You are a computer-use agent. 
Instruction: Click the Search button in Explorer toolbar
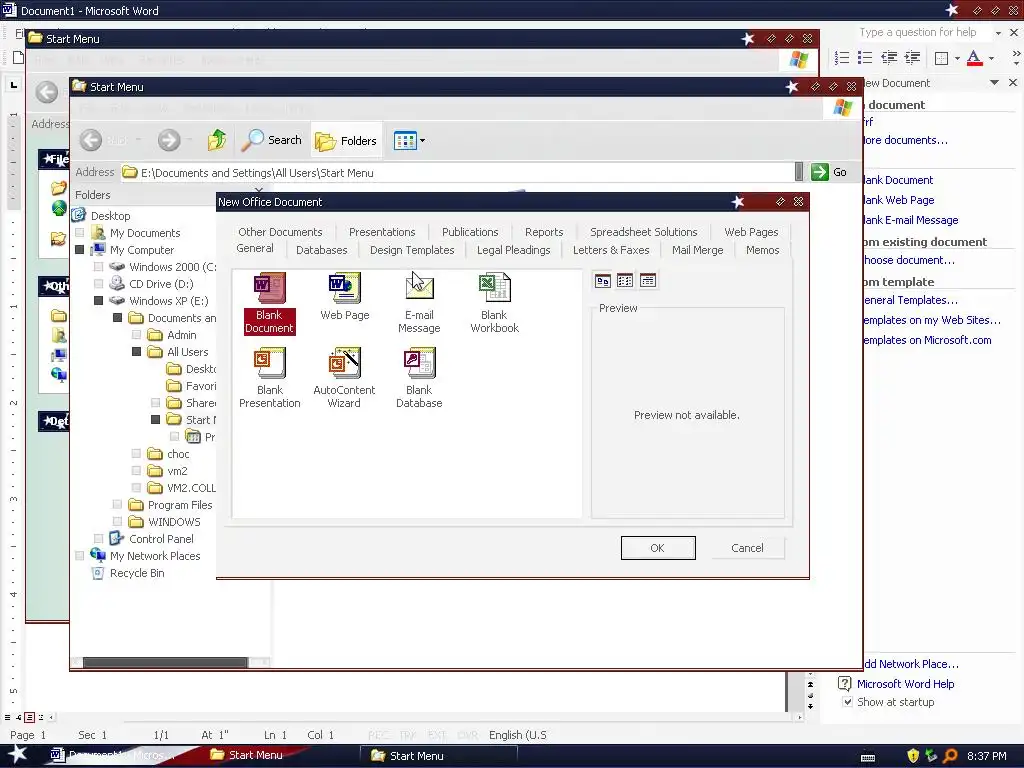272,140
